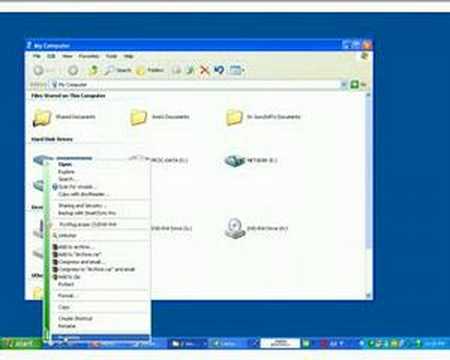Open the Help menu
The image size is (450, 360).
[128, 56]
